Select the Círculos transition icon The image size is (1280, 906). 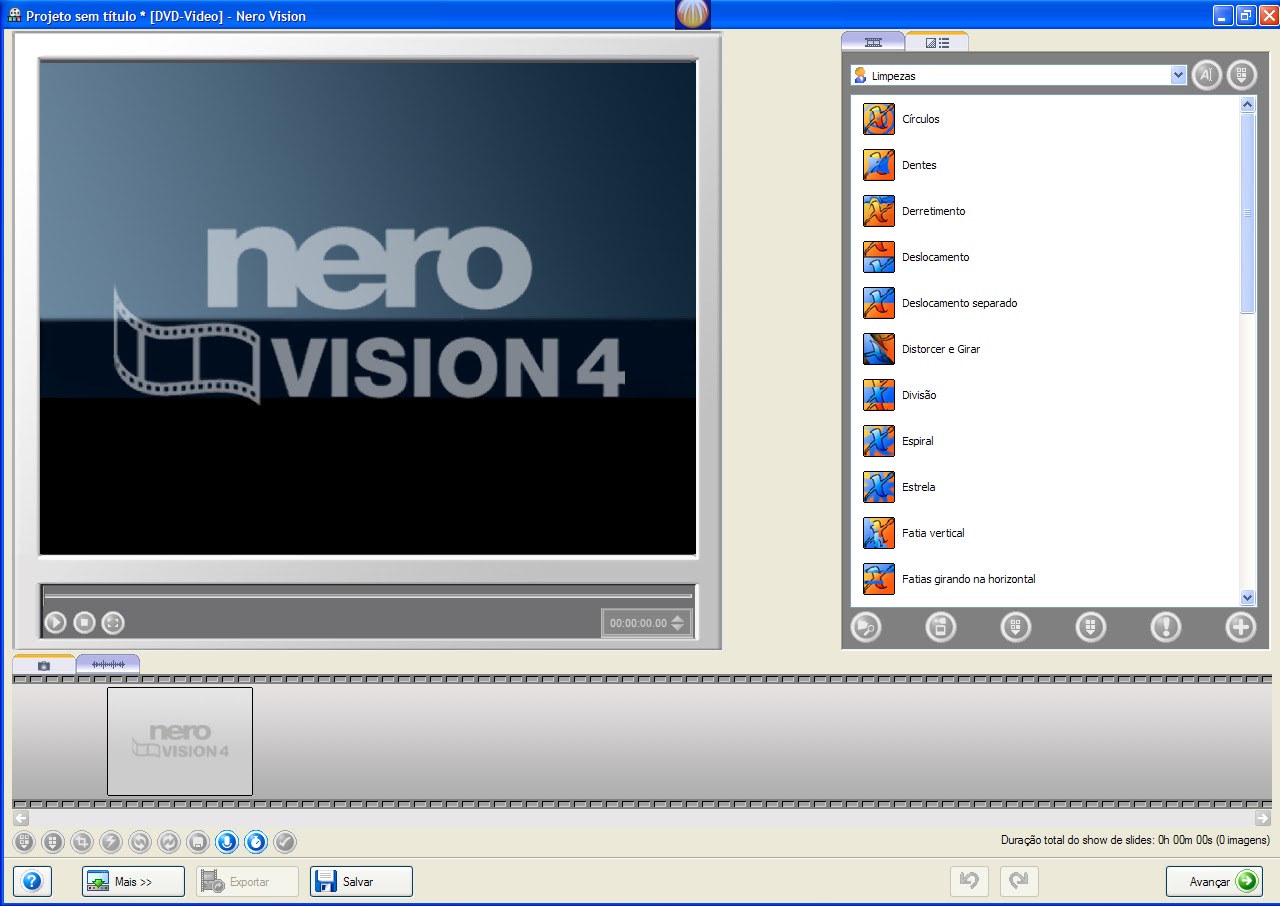tap(879, 119)
